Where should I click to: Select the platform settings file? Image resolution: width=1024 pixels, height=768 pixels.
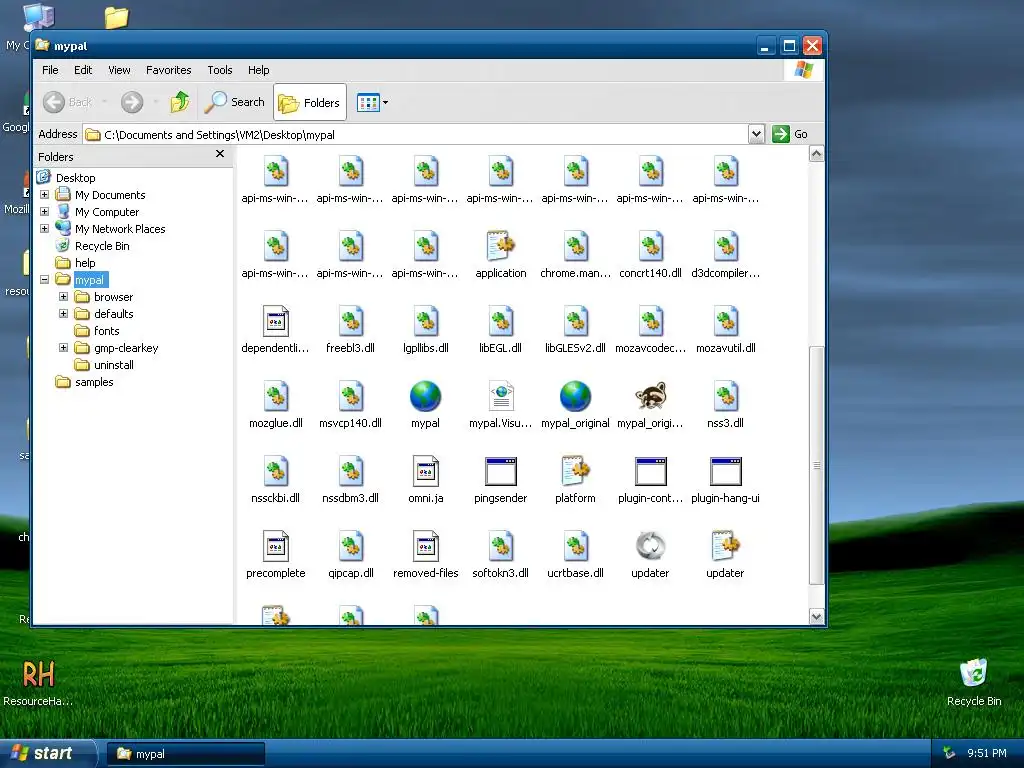tap(575, 472)
